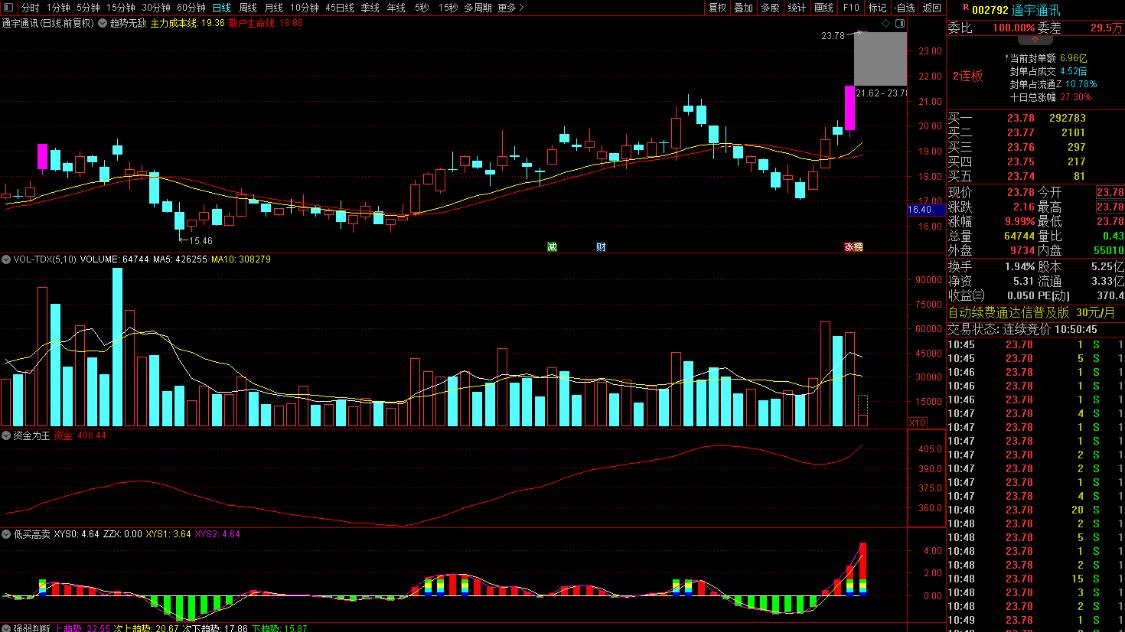
Task: Click the 买四 bid price 23.75
Action: 1020,162
